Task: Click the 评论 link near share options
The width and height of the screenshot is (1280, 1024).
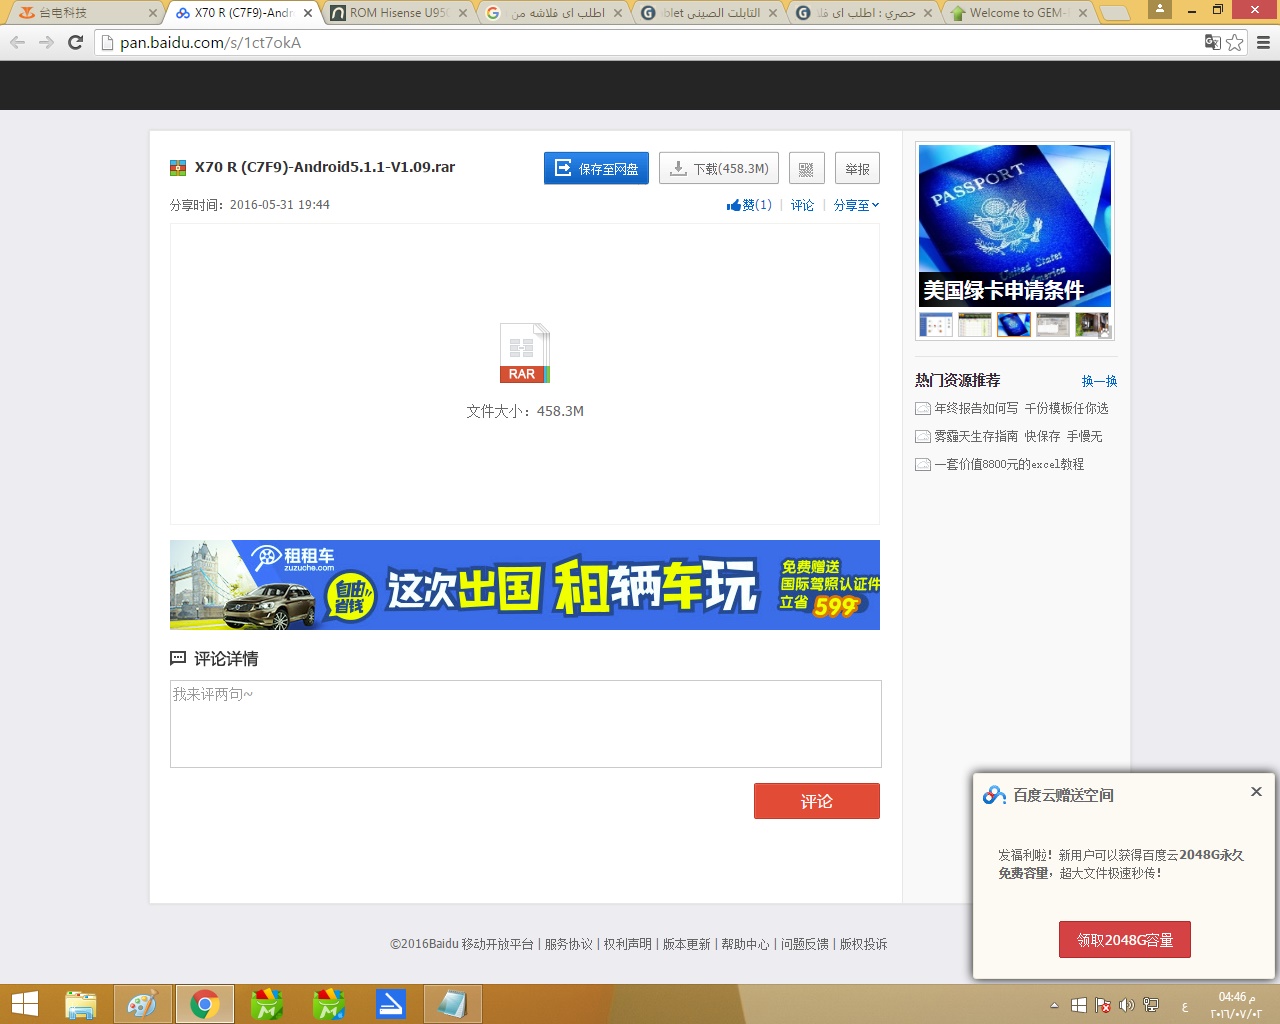Action: (802, 205)
